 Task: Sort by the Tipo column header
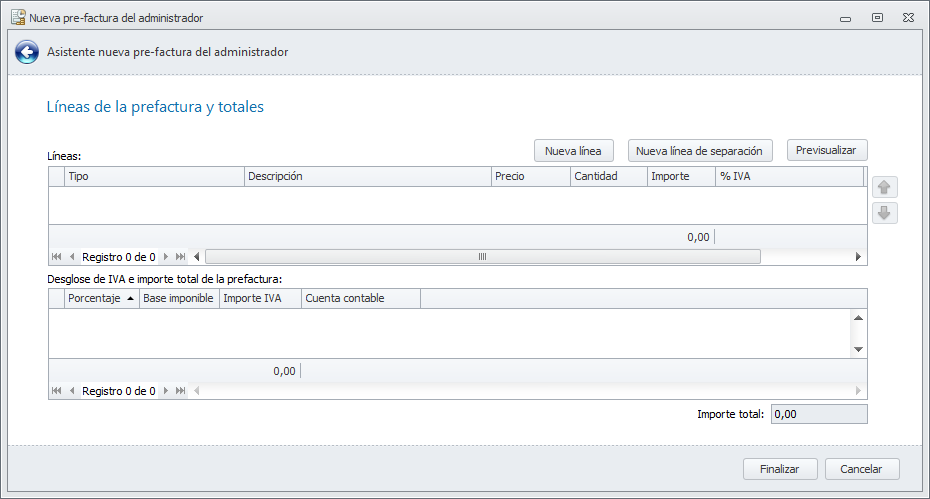154,176
